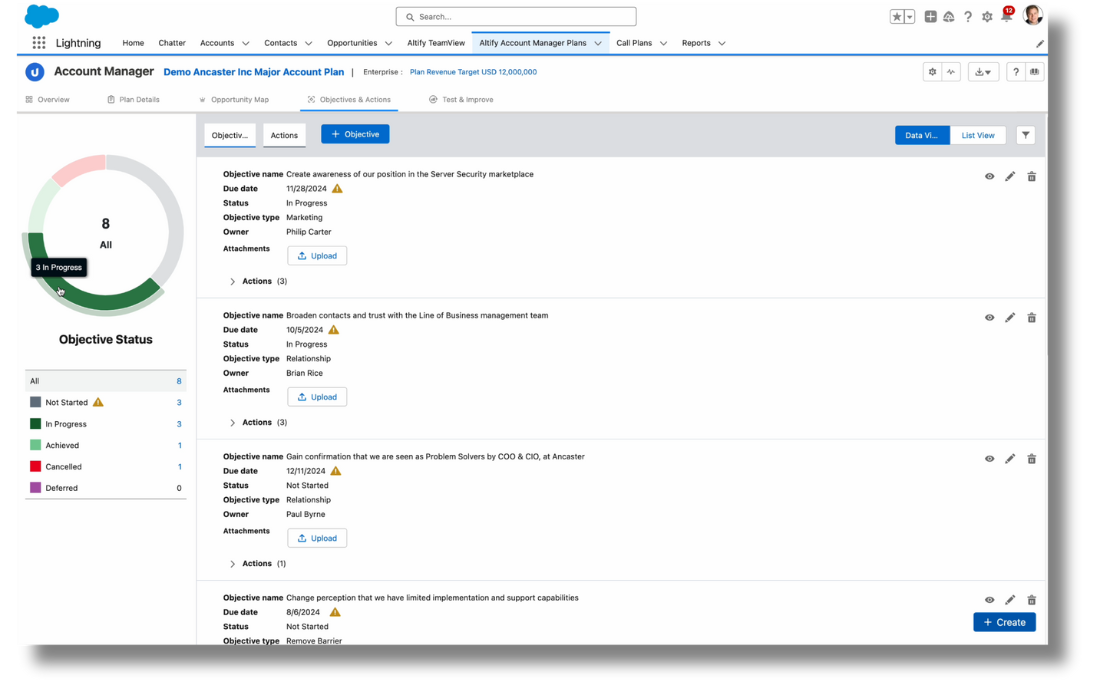Click warning icon beside due date 11/28/2024
This screenshot has height=700, width=1100.
point(337,189)
